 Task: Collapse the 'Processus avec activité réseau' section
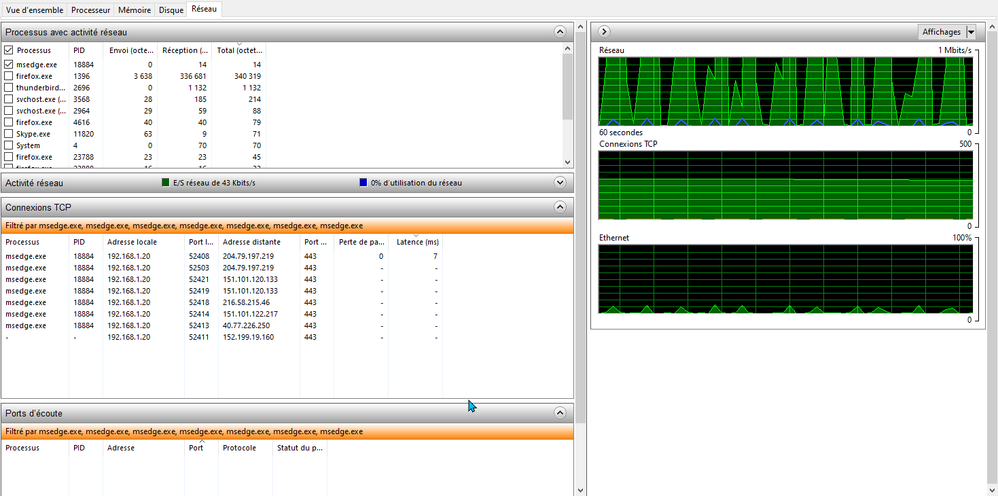(560, 32)
